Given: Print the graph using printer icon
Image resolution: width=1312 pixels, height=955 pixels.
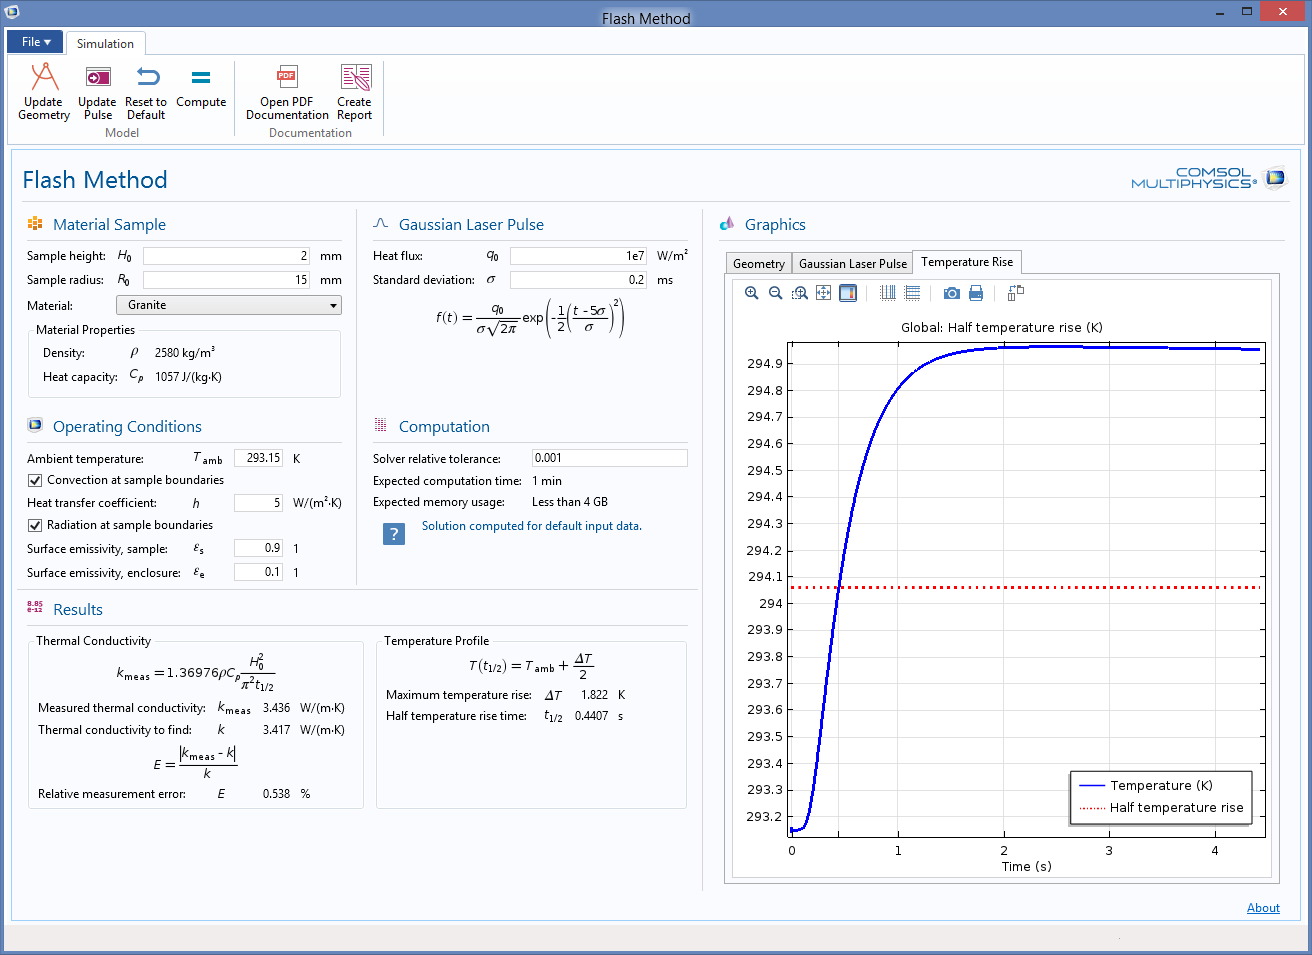Looking at the screenshot, I should (976, 293).
